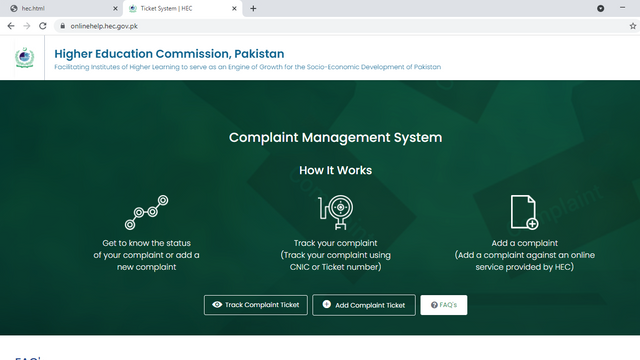
Task: Click the 'Complaint Management System' heading
Action: point(336,138)
